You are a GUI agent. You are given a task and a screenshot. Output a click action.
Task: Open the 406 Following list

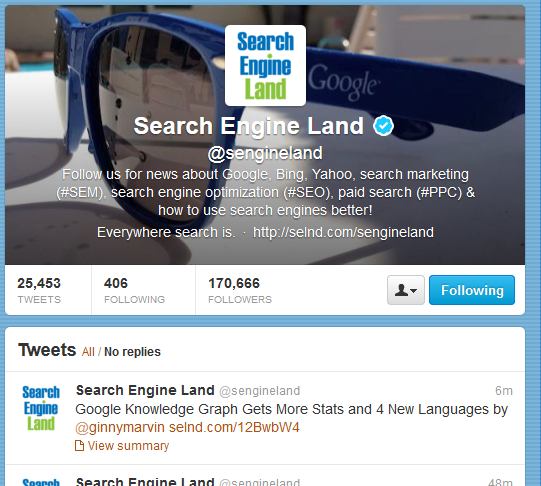pos(135,290)
